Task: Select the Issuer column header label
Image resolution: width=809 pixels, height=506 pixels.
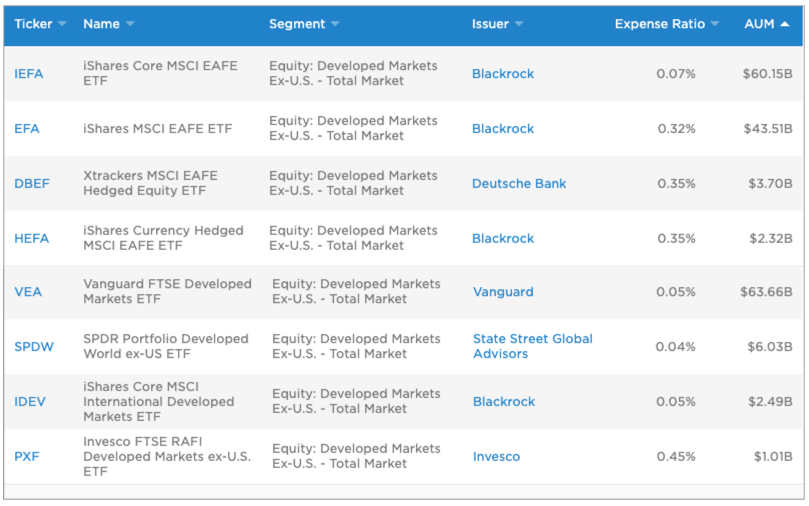Action: pyautogui.click(x=490, y=24)
